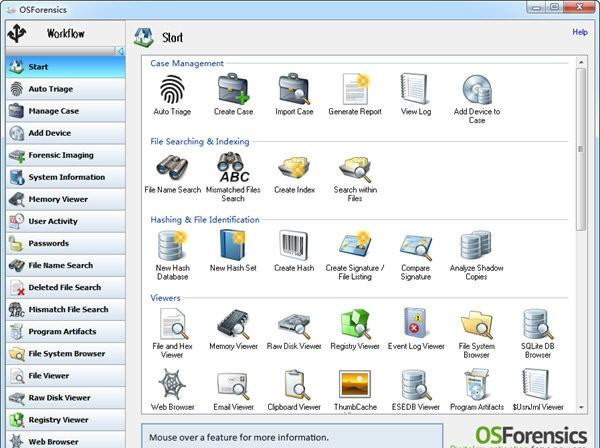Click User Activity in the sidebar
The height and width of the screenshot is (448, 600).
pyautogui.click(x=65, y=221)
